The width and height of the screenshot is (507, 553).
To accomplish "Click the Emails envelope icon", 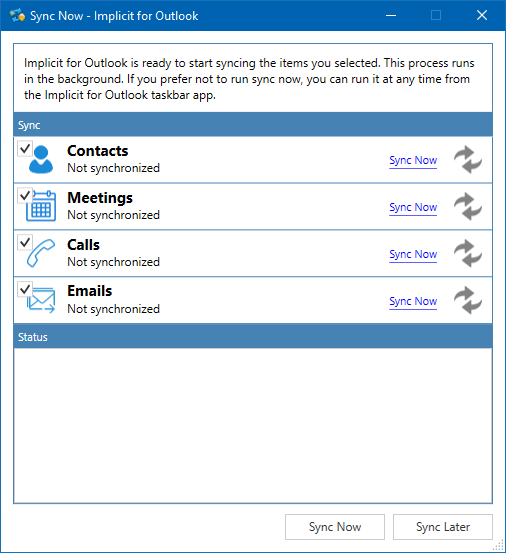I will [42, 300].
